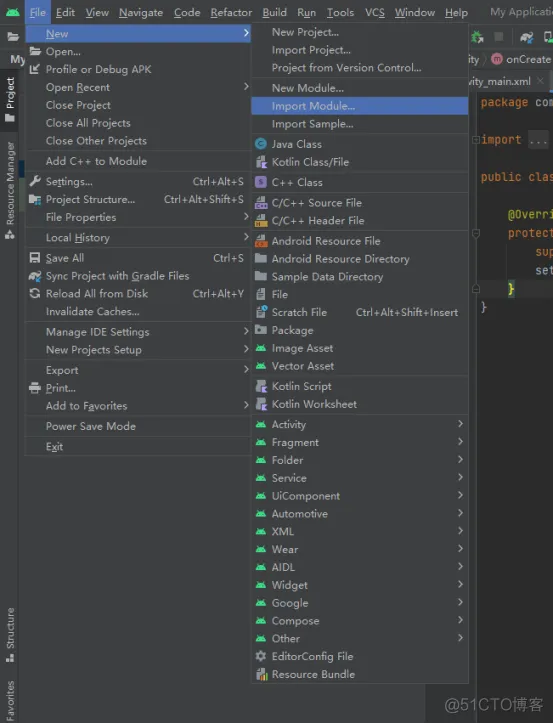Expand the Widget submenu arrow
The height and width of the screenshot is (724, 554).
[x=460, y=585]
